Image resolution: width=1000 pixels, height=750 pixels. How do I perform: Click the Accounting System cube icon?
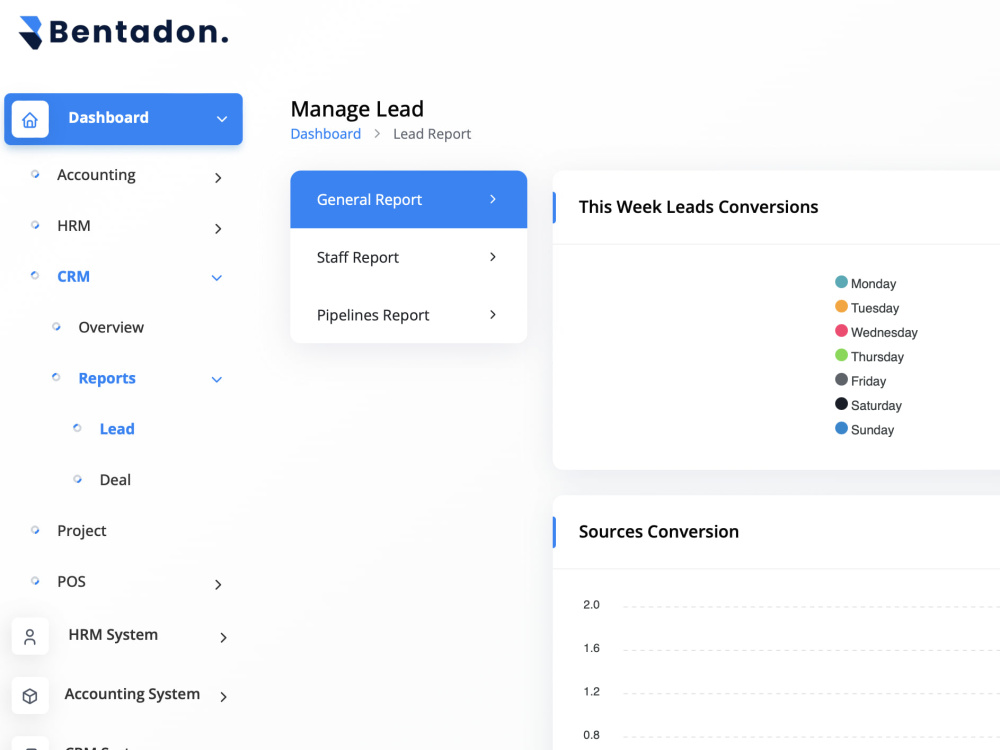[30, 696]
